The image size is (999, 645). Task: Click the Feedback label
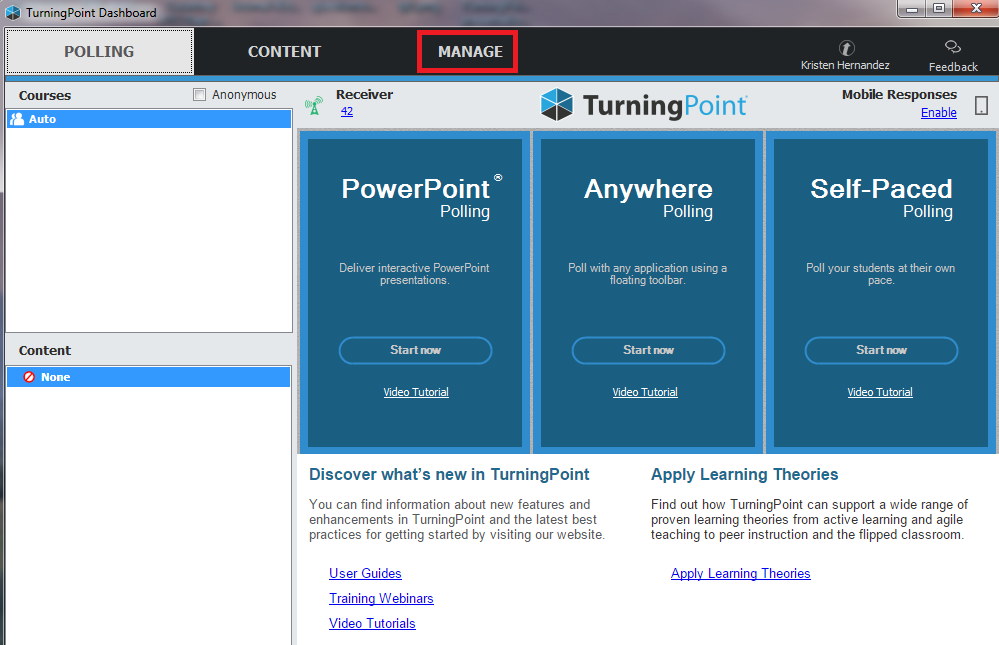point(953,67)
